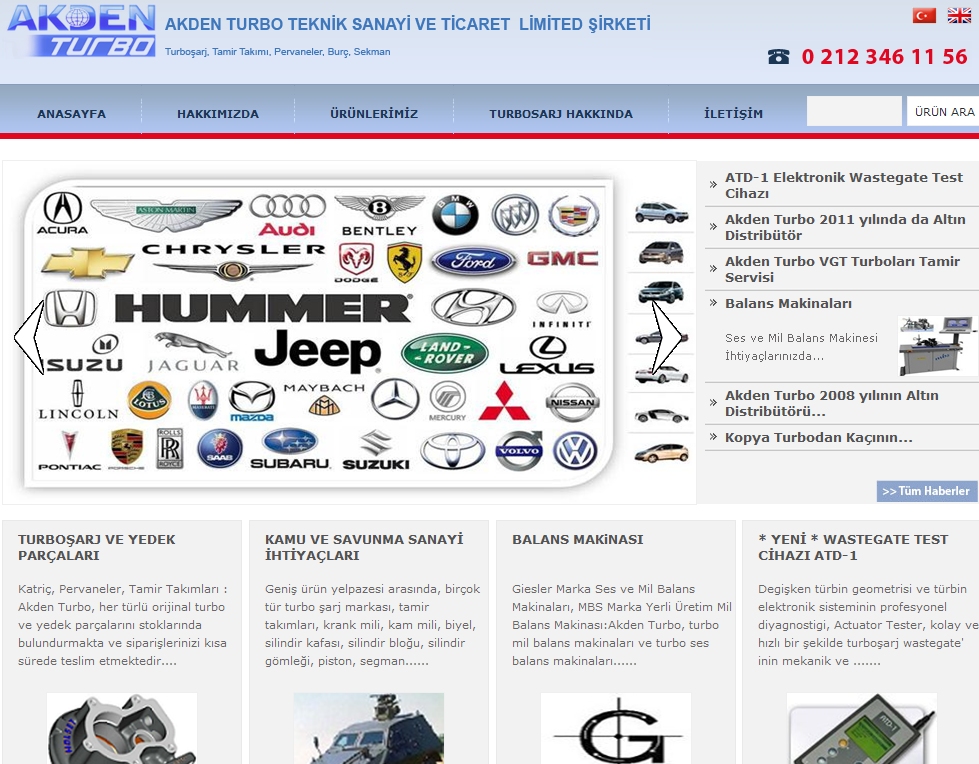Open 'Akden Turbo 2008 yılının Altın Distribütörü...' news
This screenshot has width=979, height=764.
point(832,403)
